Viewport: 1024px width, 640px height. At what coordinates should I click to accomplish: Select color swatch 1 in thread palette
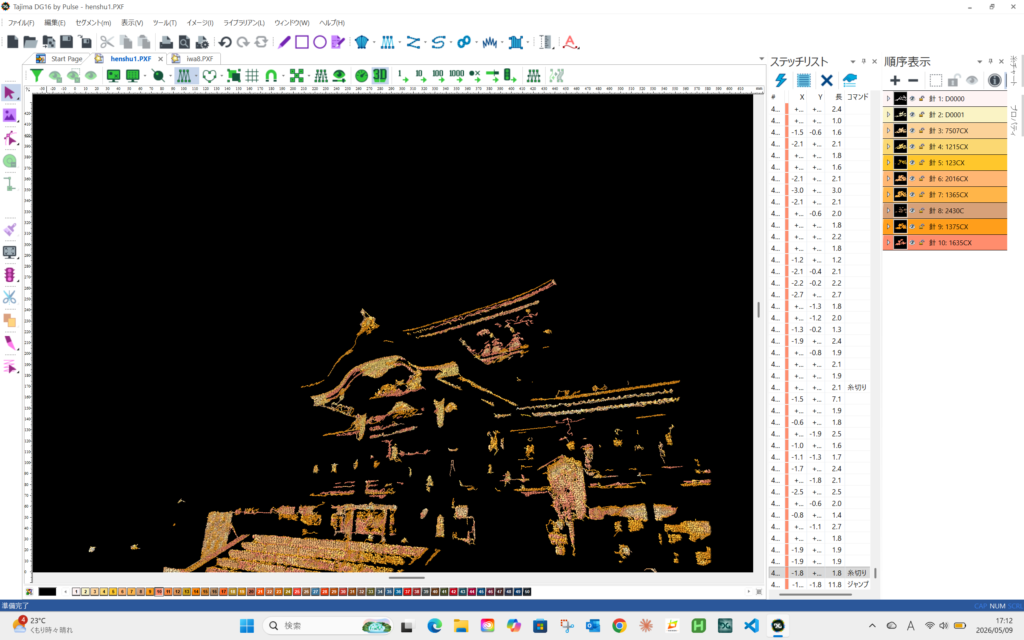(76, 592)
